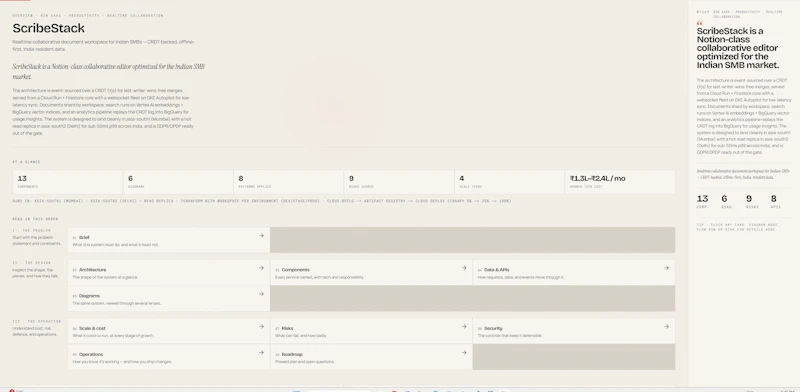Image resolution: width=800 pixels, height=392 pixels.
Task: Click the arrow icon on the Roadmap card
Action: coord(464,353)
